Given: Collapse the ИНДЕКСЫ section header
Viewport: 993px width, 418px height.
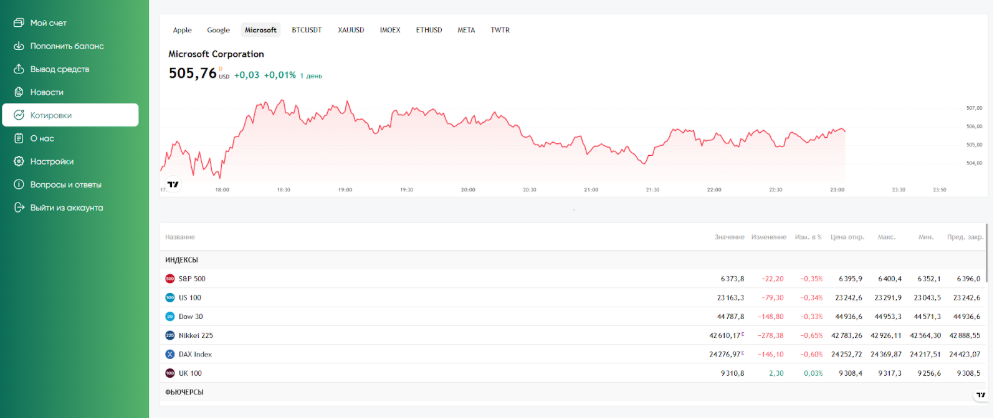Looking at the screenshot, I should (x=182, y=259).
